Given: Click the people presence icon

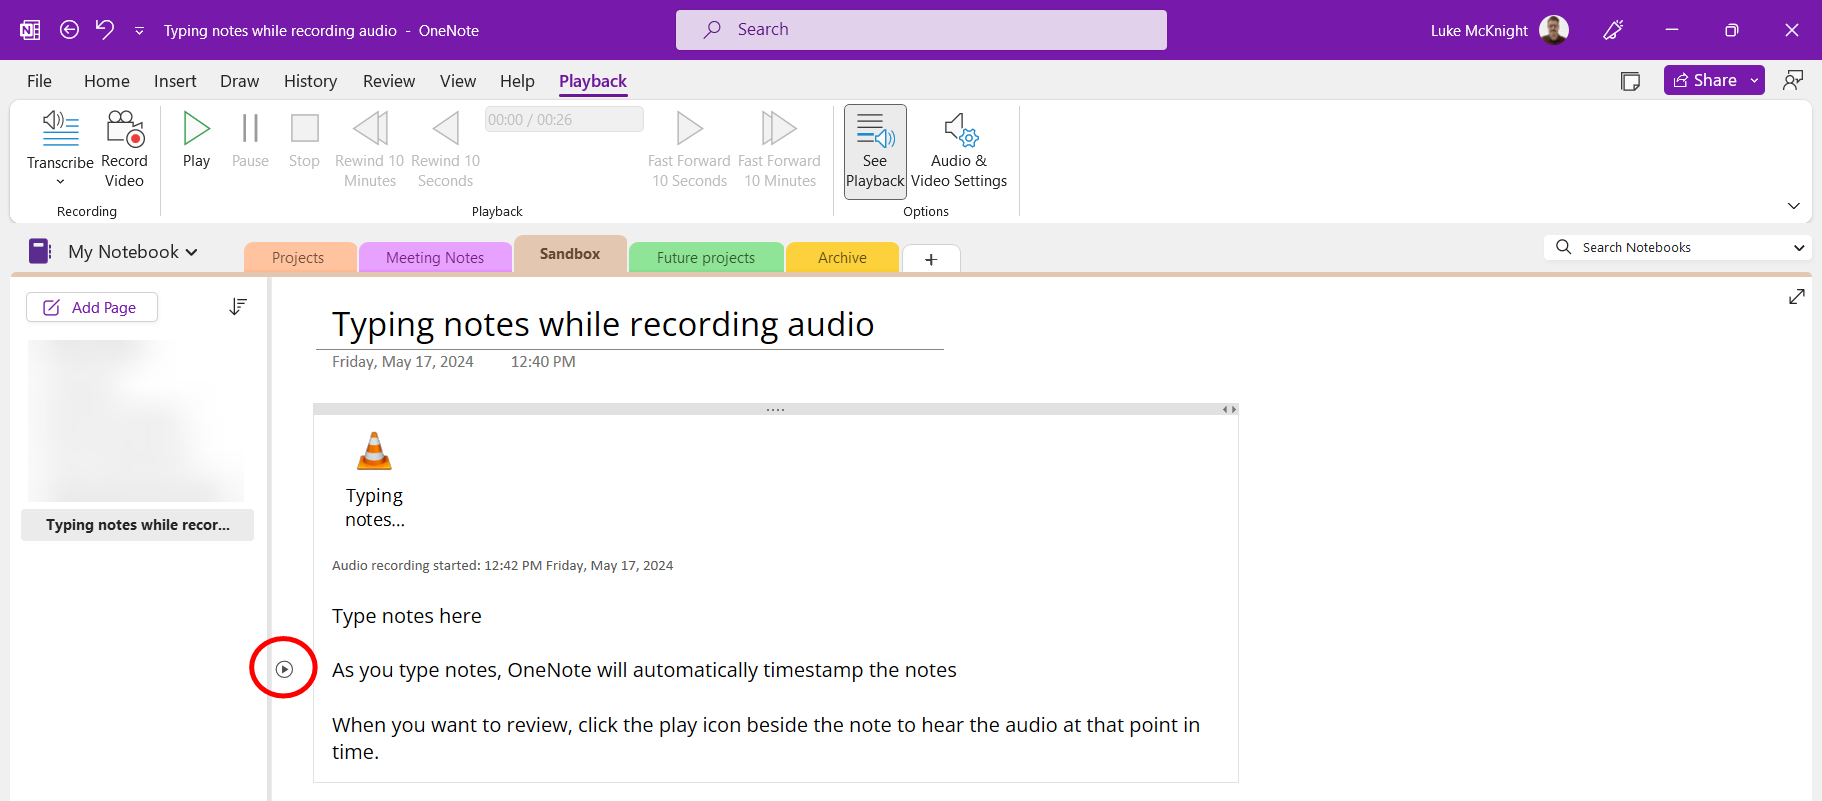Looking at the screenshot, I should (1793, 80).
